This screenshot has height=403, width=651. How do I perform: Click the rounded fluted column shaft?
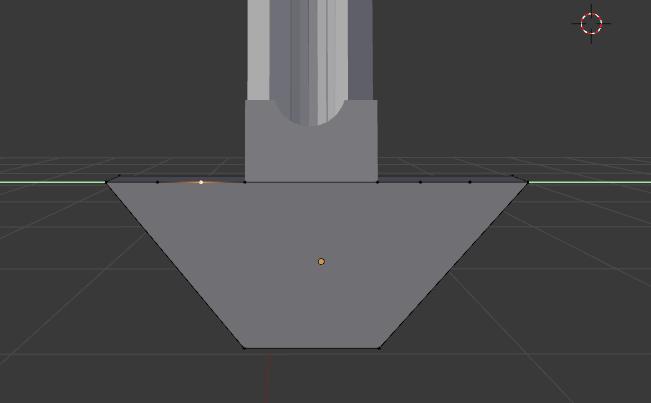point(310,50)
